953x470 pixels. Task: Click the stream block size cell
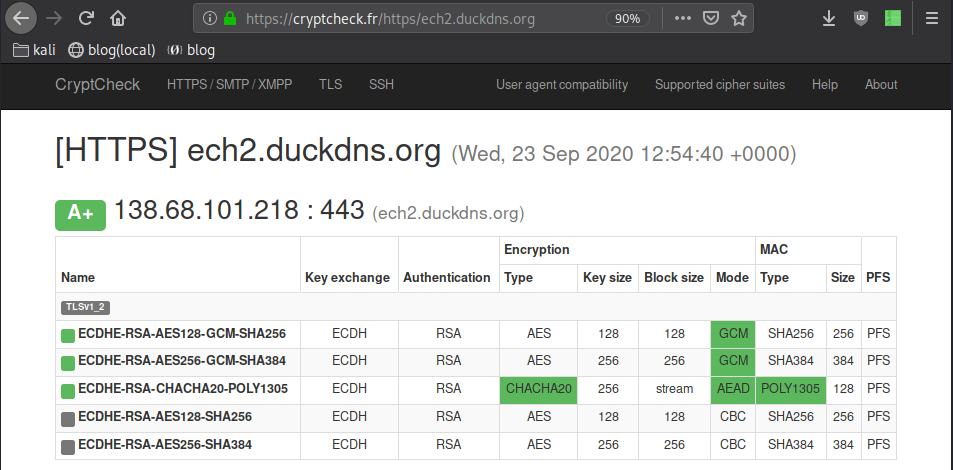coord(674,390)
